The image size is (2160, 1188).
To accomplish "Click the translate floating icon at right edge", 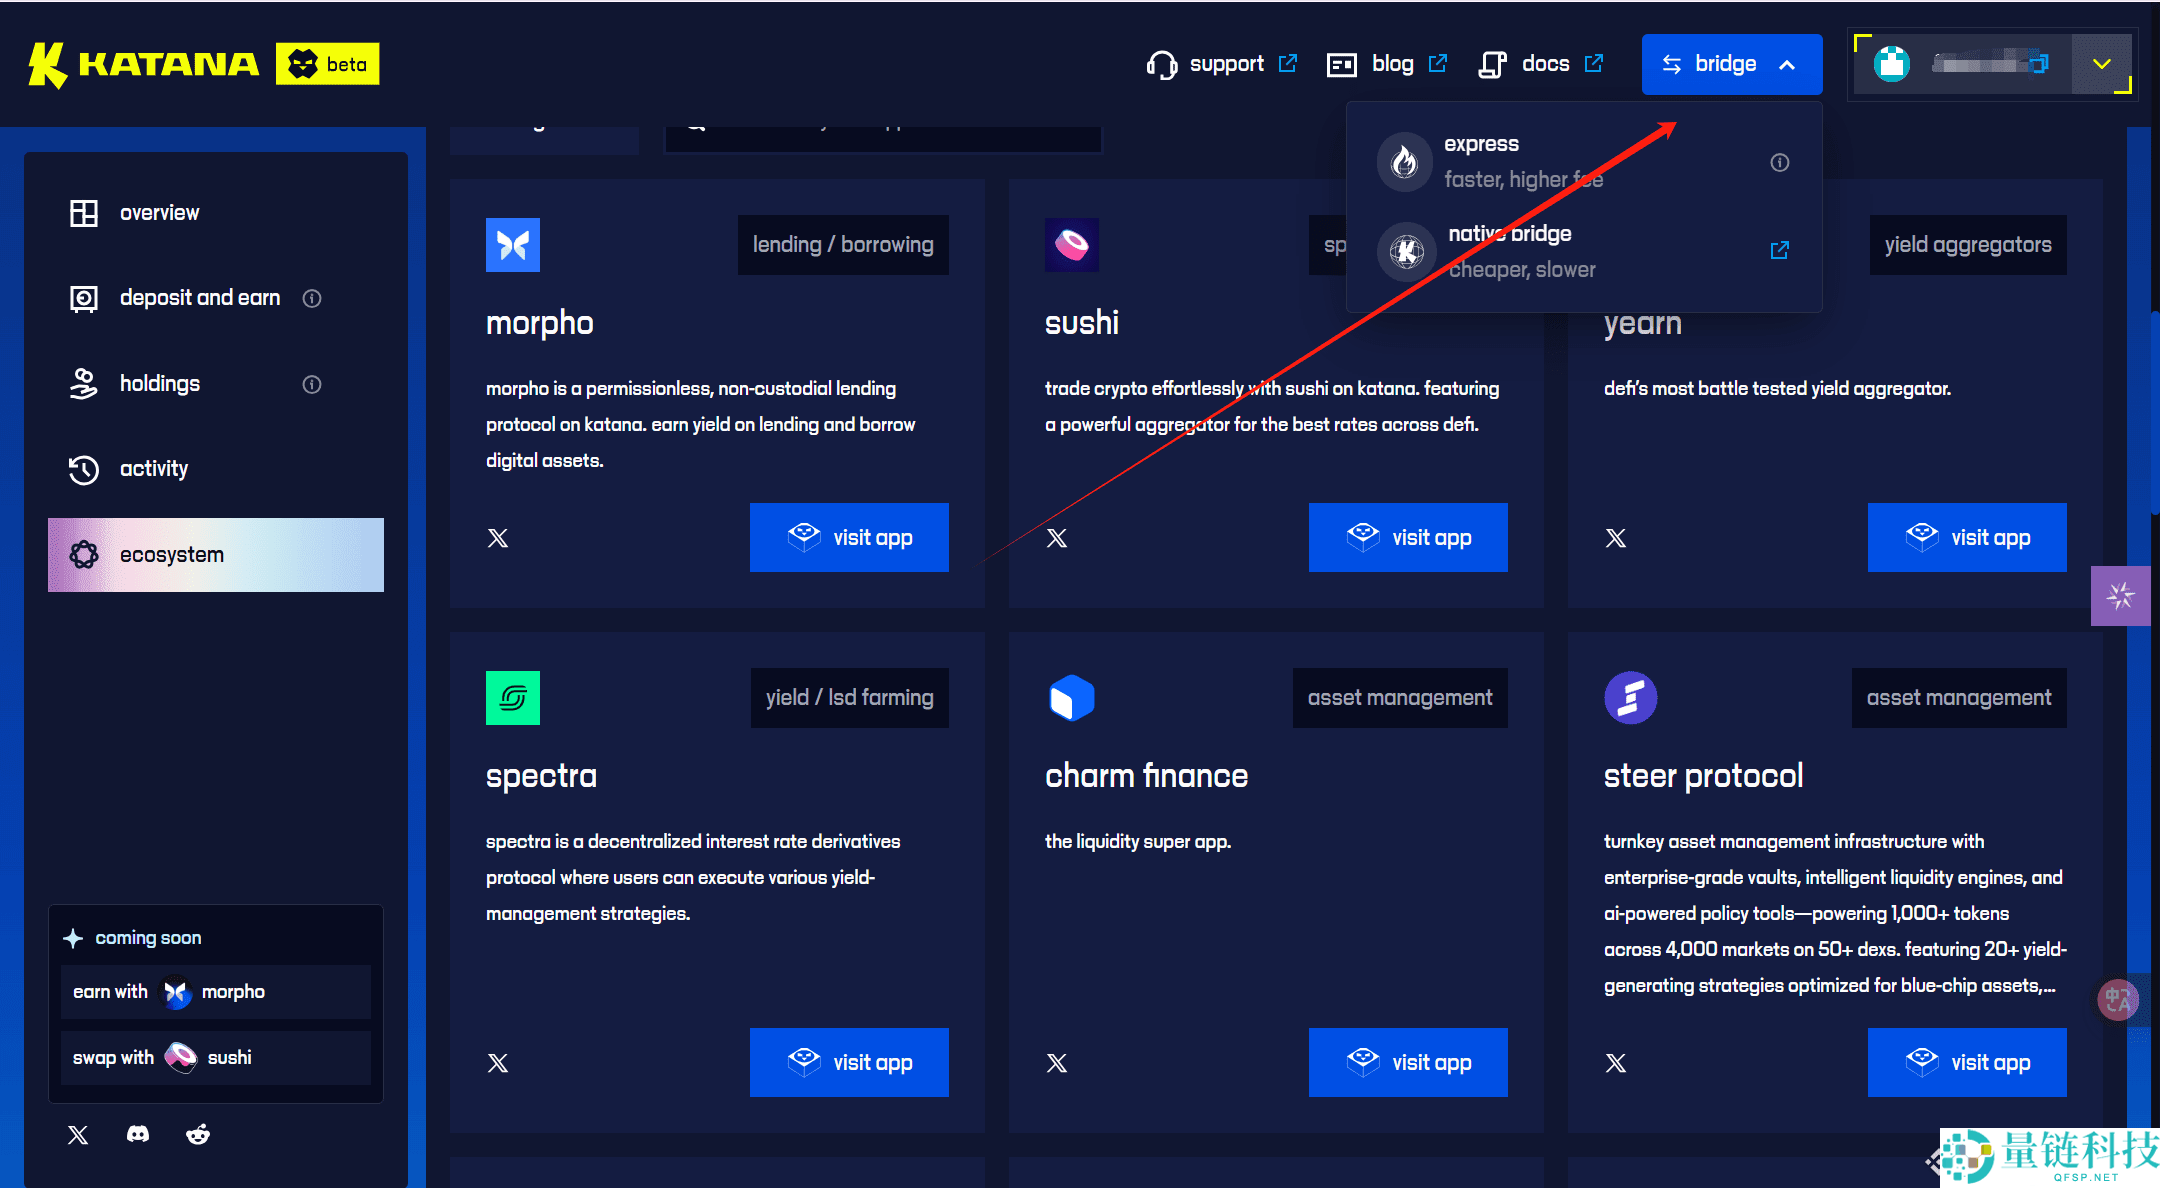I will point(2117,1000).
